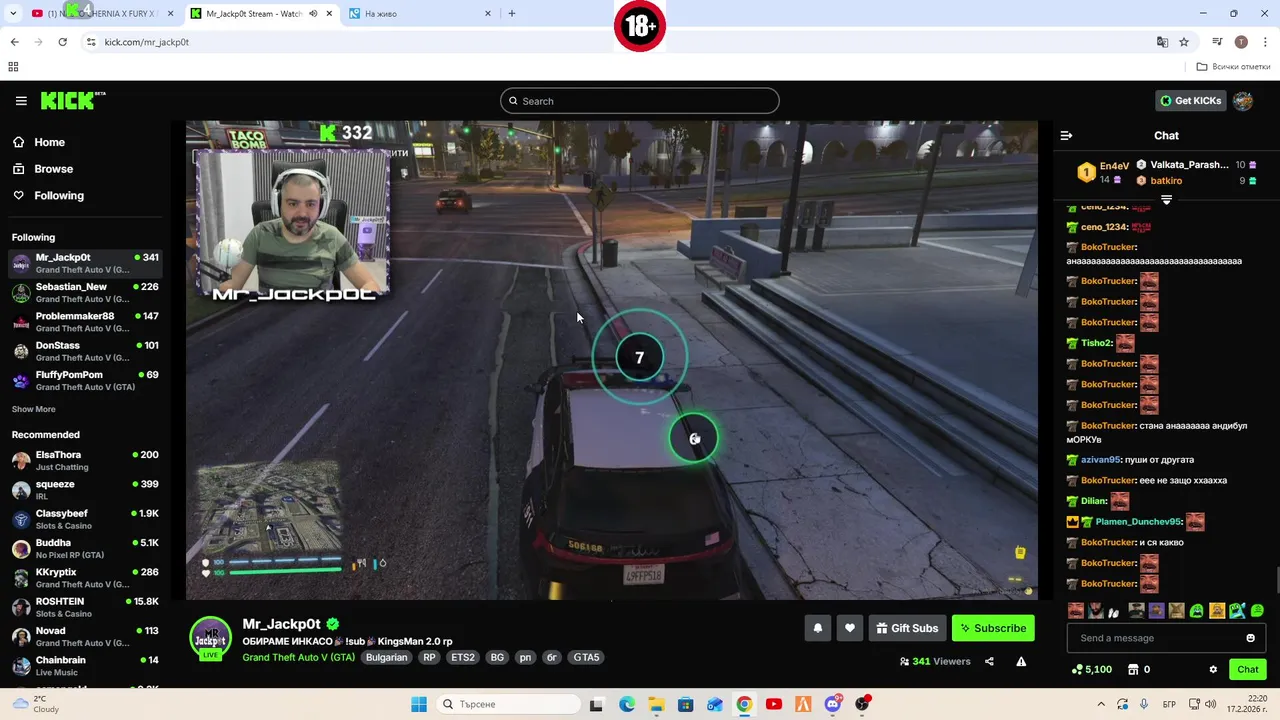This screenshot has width=1280, height=720.
Task: Open the Kick hamburger sidebar menu
Action: coord(21,101)
